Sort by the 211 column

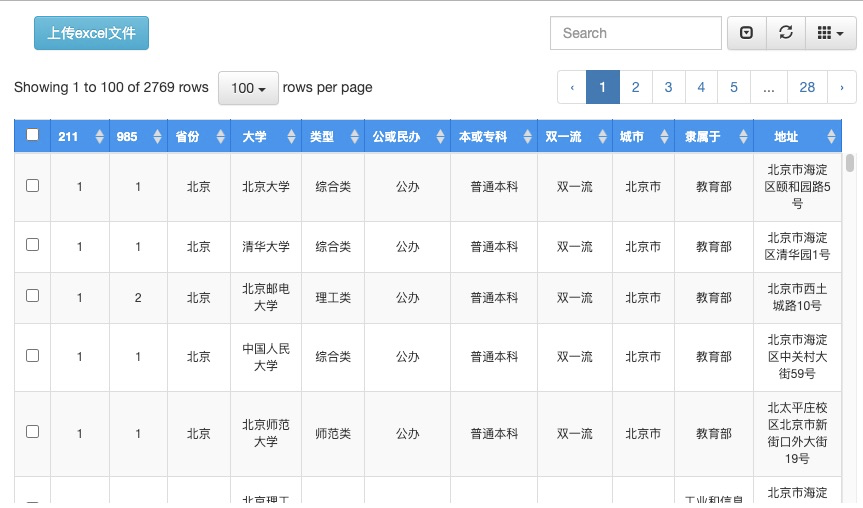[x=80, y=136]
